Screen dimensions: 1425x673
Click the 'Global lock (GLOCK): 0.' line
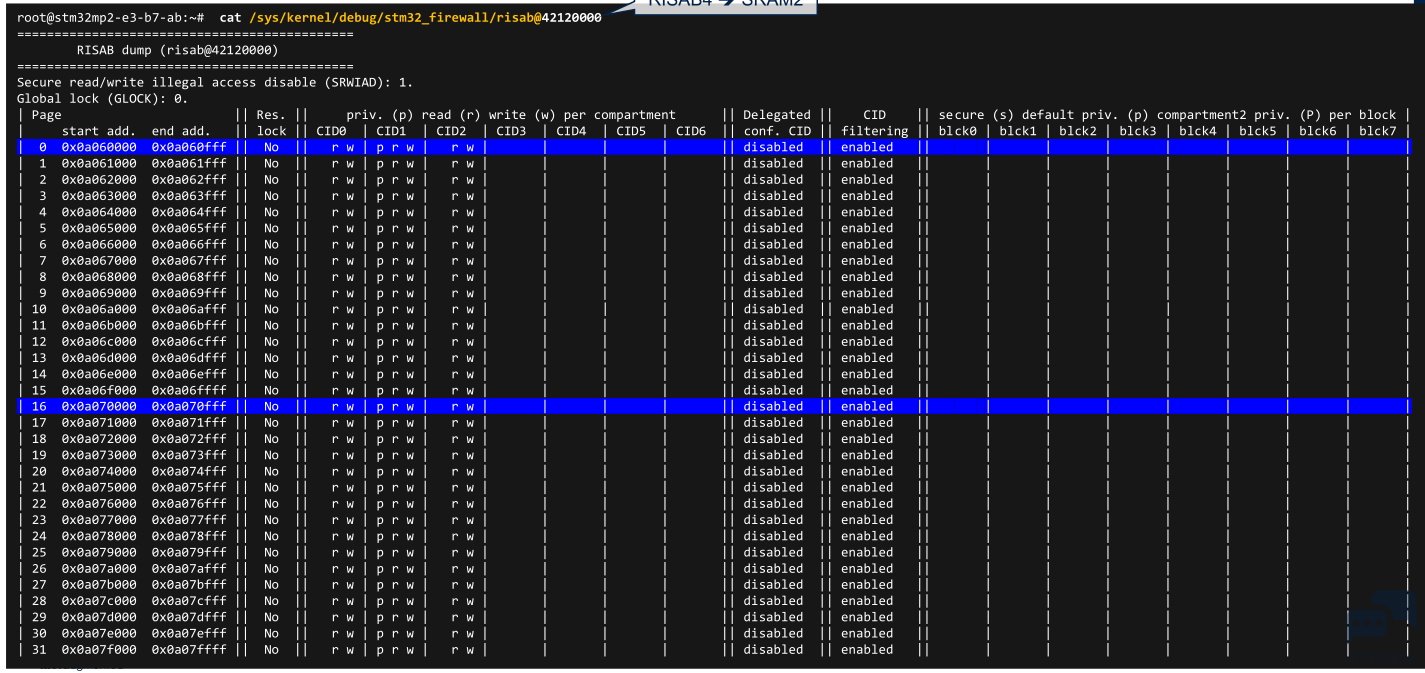102,98
